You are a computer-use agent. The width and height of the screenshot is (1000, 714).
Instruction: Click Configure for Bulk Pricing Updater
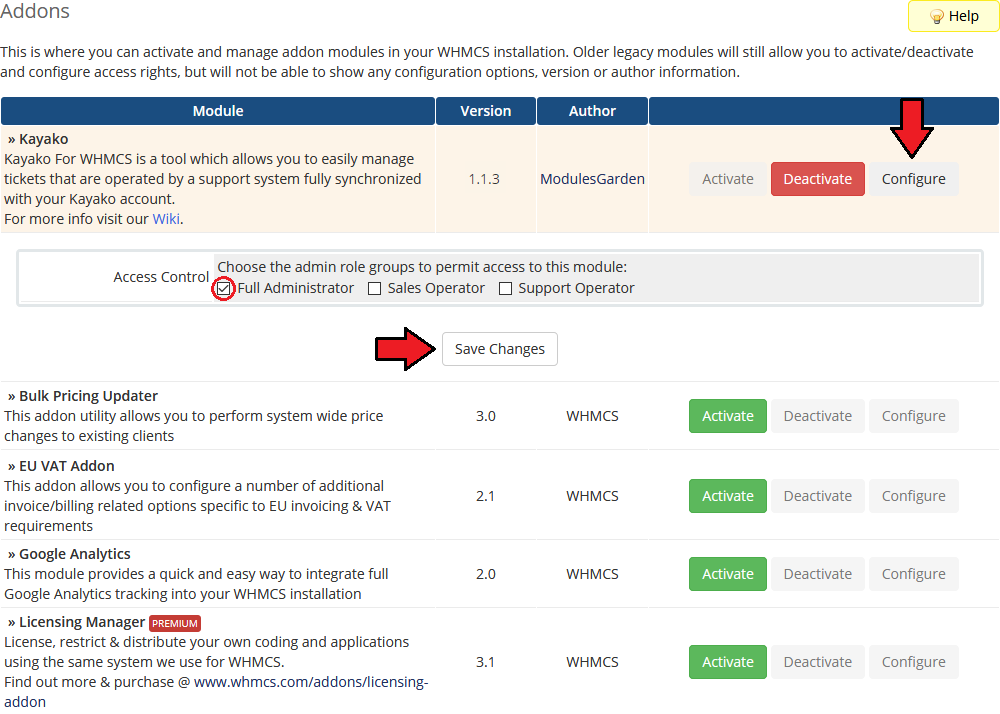(x=913, y=416)
